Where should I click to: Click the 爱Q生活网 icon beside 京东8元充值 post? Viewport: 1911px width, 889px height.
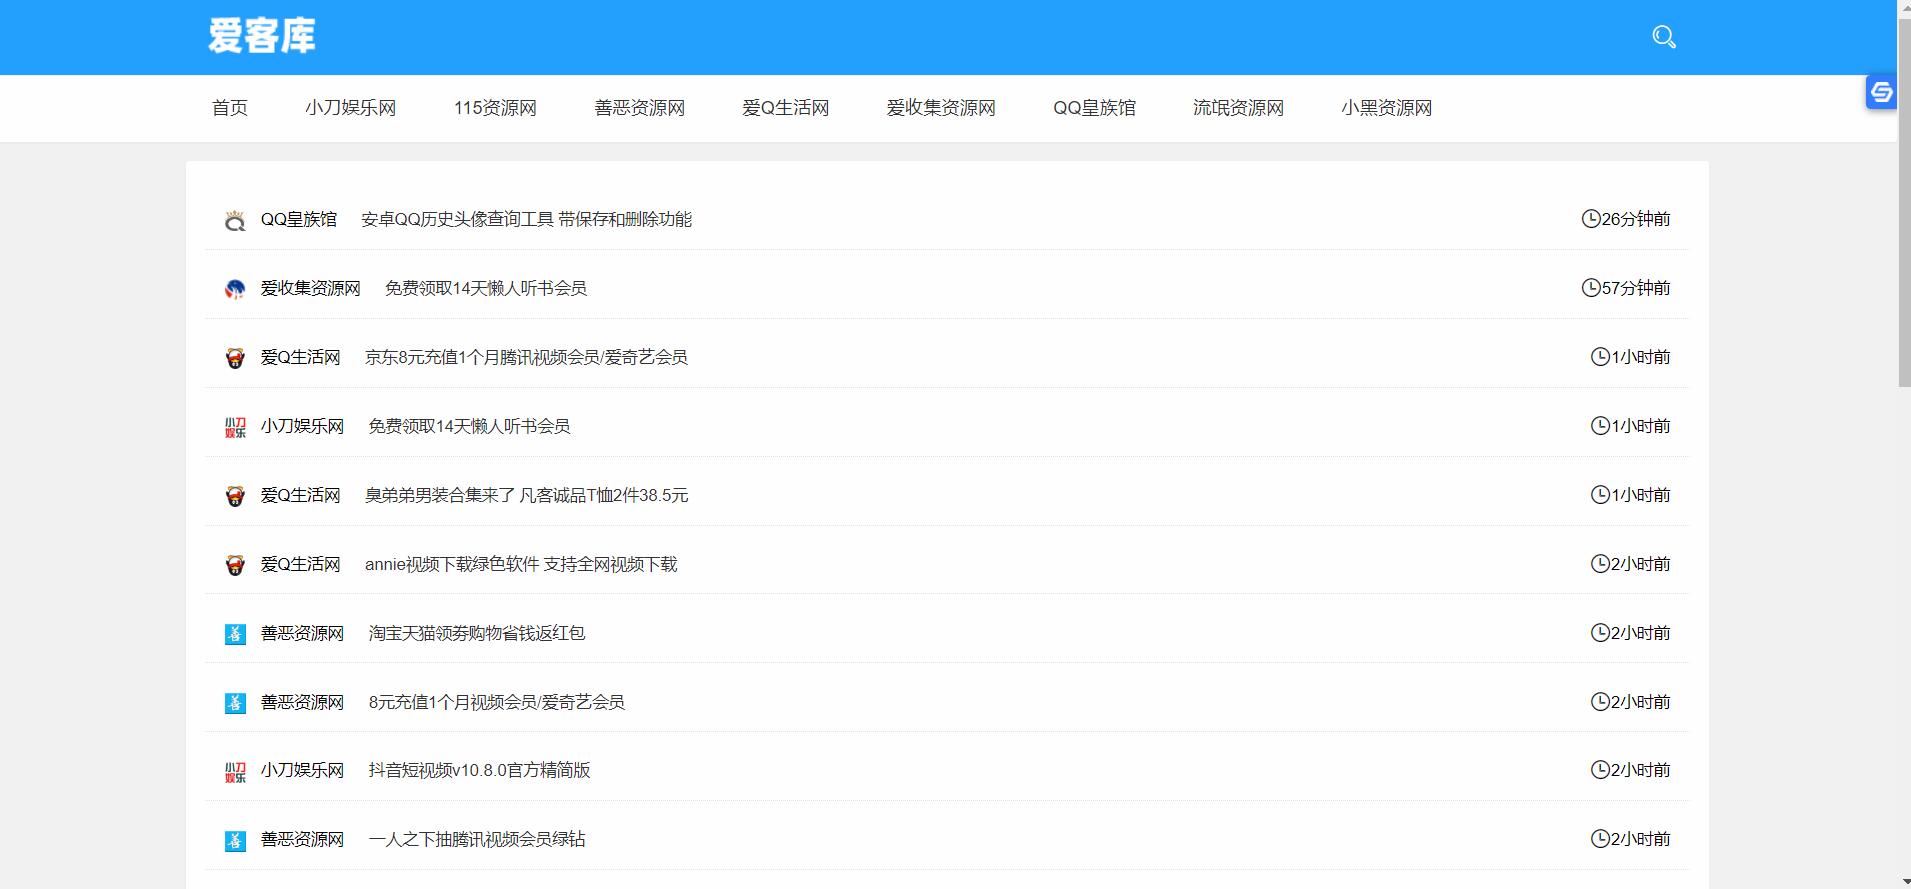click(x=235, y=358)
